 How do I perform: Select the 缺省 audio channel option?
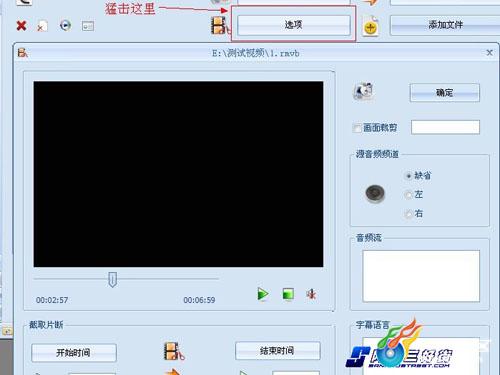point(408,176)
